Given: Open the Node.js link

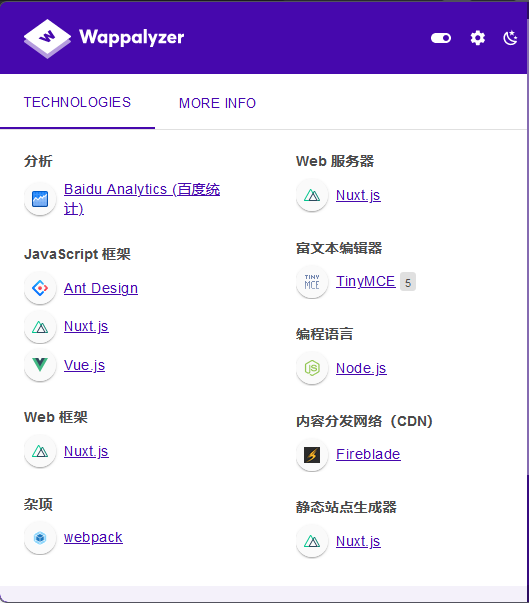Looking at the screenshot, I should coord(361,368).
